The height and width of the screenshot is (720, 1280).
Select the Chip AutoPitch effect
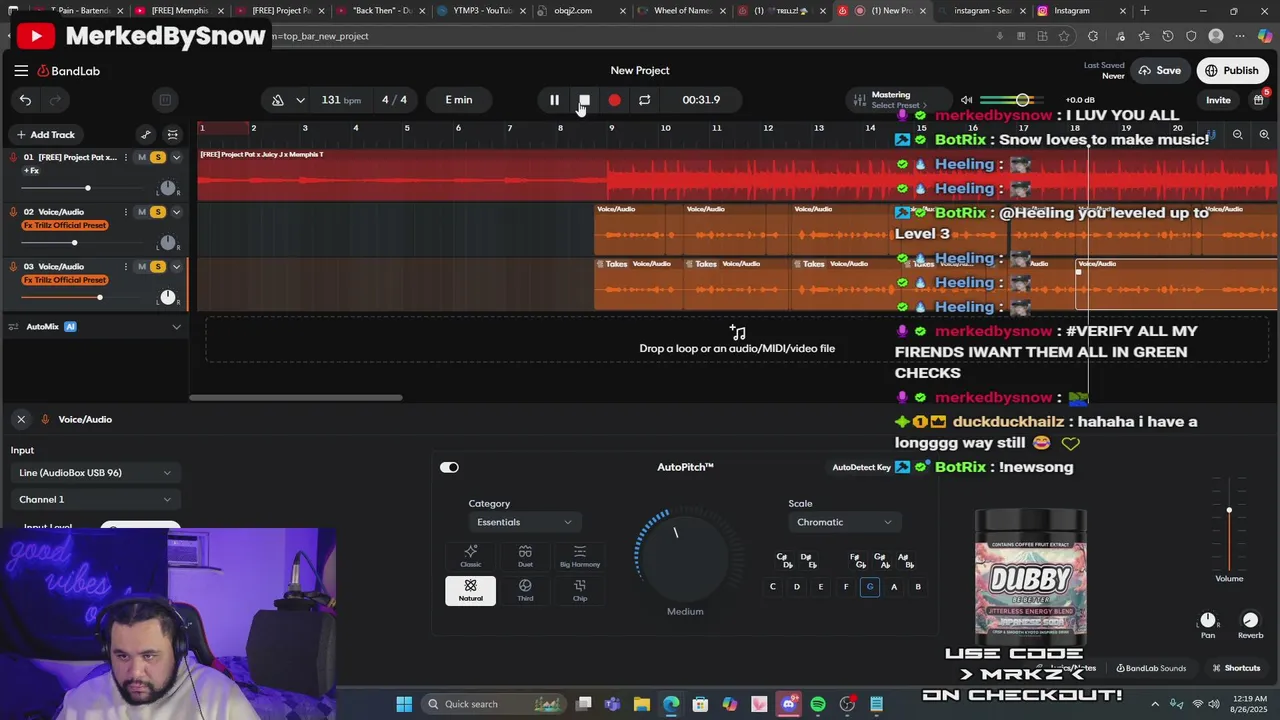tap(580, 590)
